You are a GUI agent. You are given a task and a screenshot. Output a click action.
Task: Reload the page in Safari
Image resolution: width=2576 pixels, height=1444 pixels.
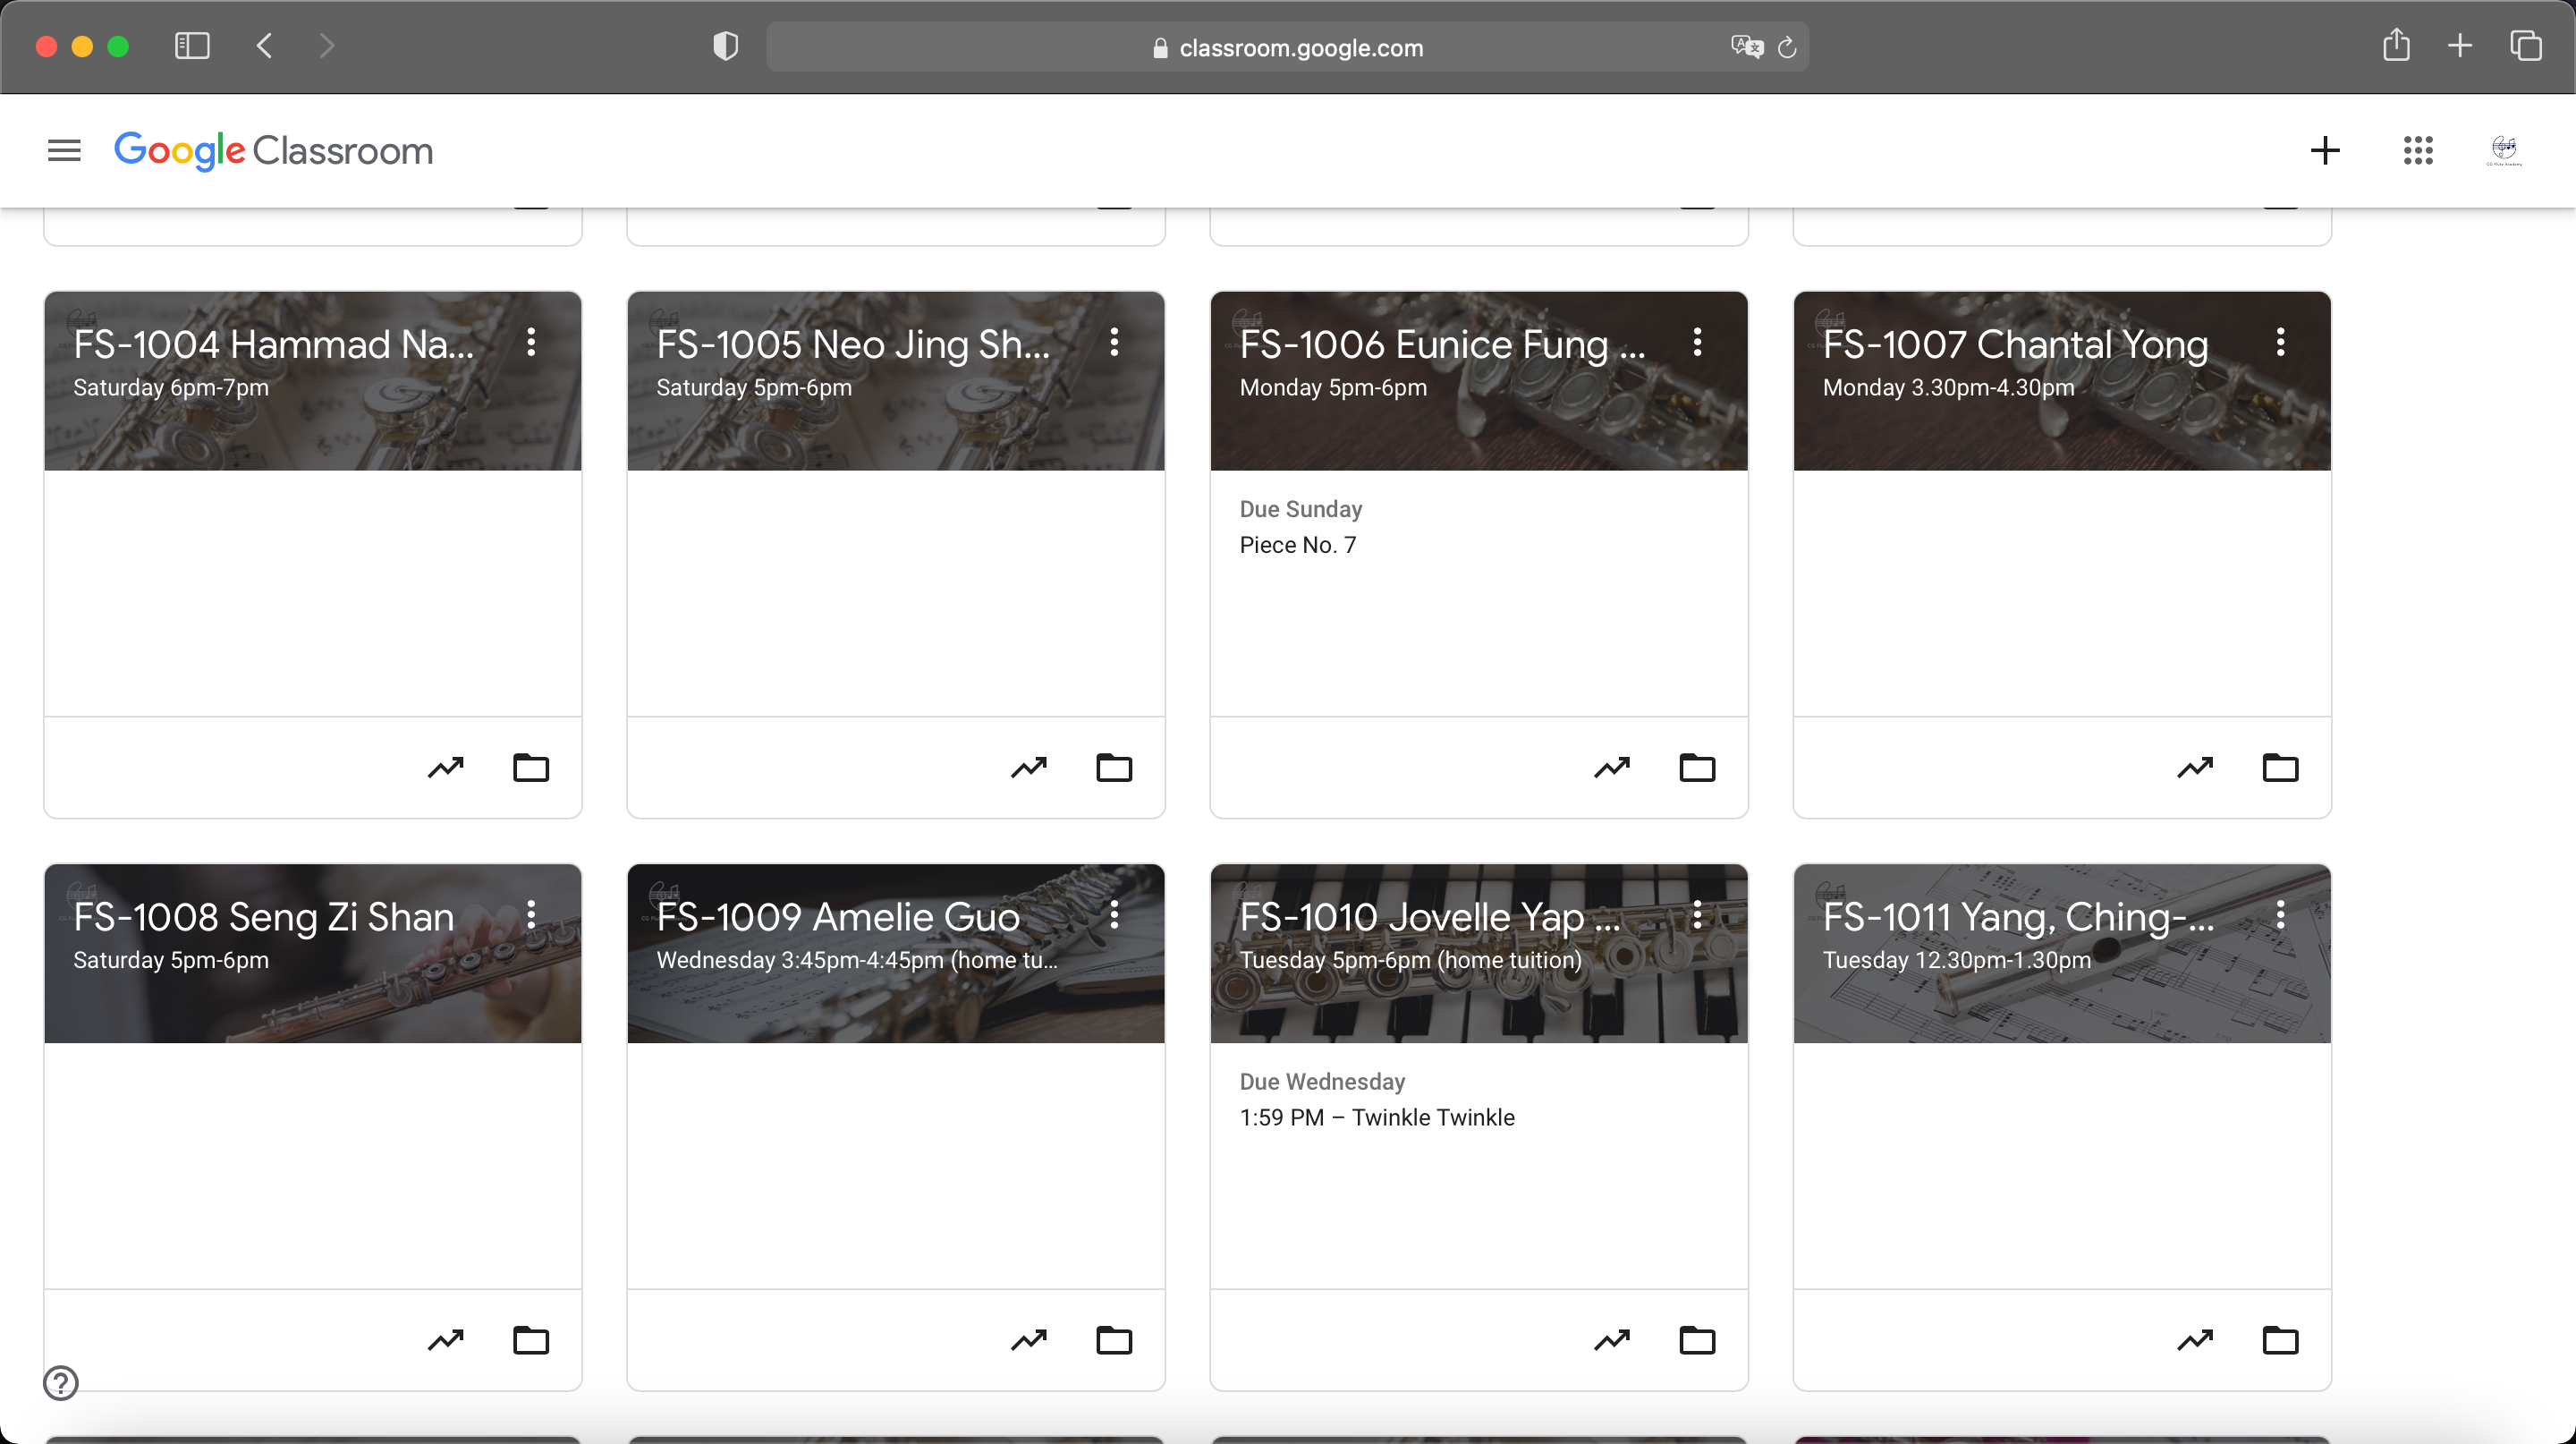tap(1787, 47)
